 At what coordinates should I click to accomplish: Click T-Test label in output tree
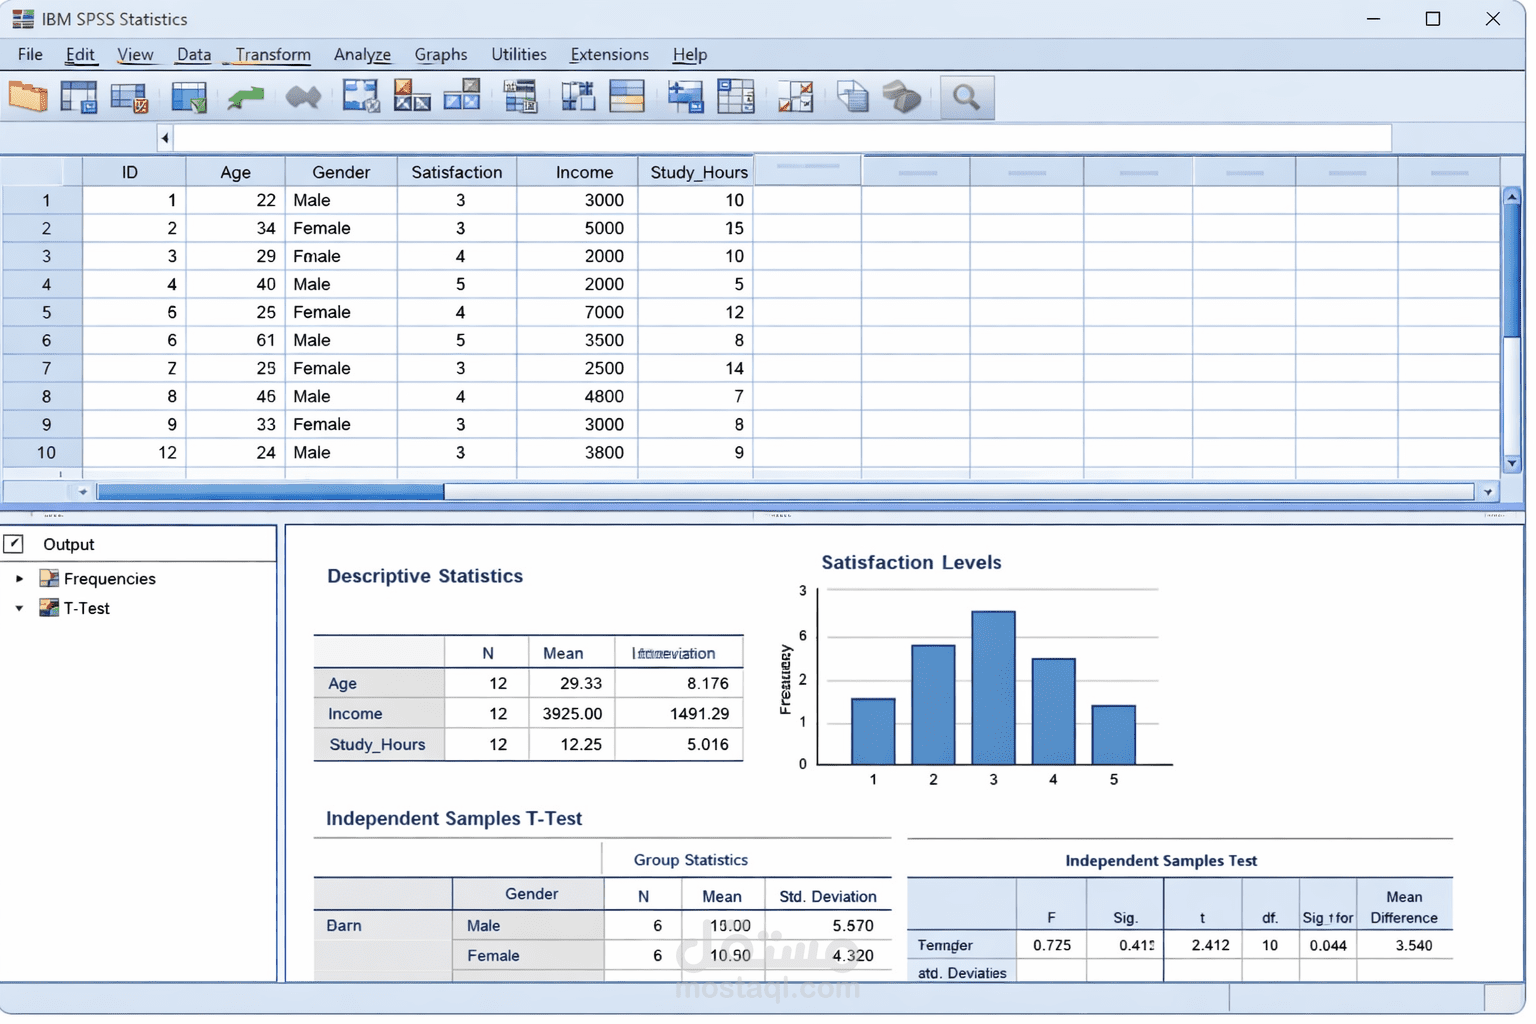pyautogui.click(x=87, y=607)
